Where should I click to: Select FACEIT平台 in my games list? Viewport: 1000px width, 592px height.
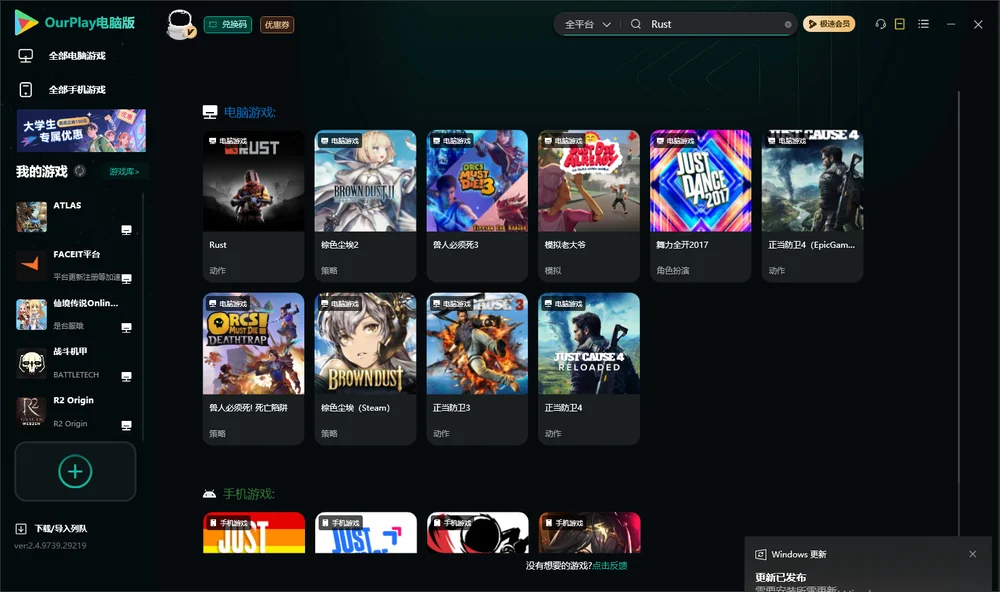click(x=77, y=265)
